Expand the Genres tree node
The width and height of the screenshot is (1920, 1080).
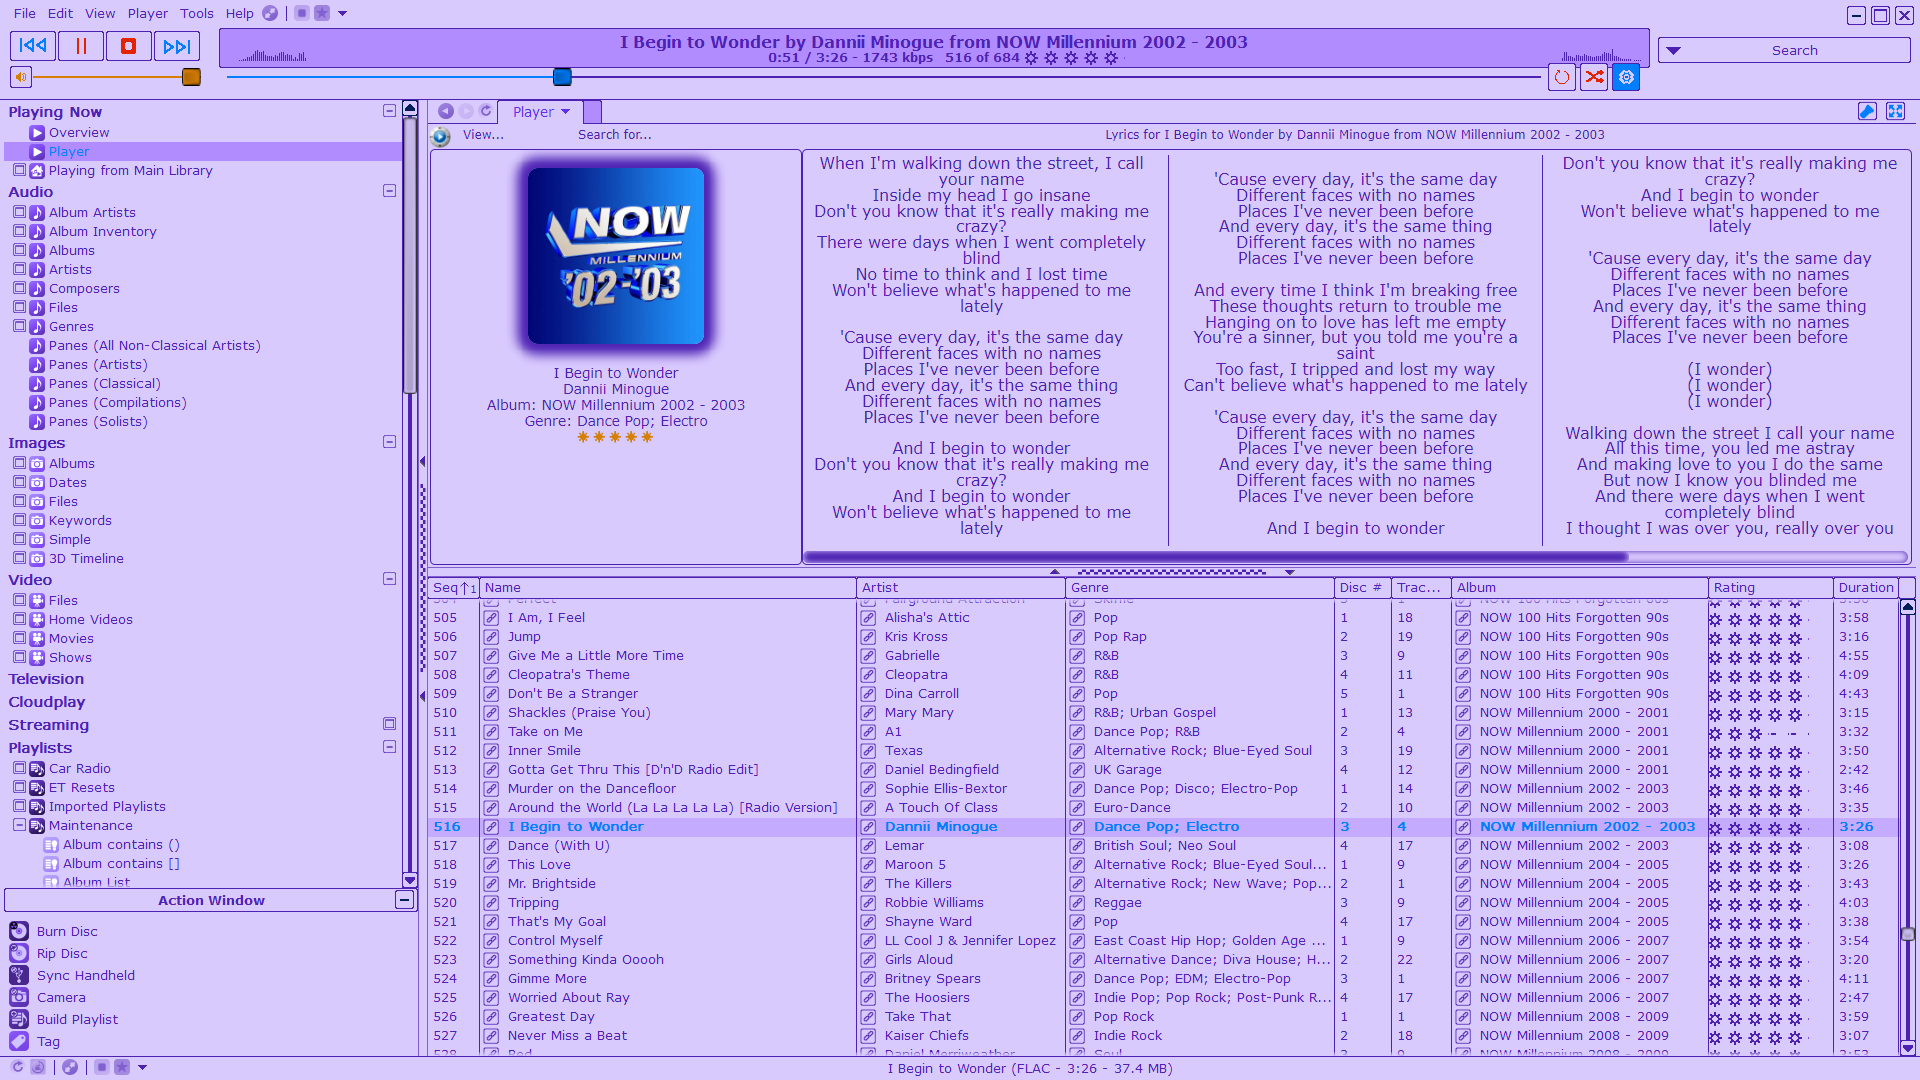(19, 326)
